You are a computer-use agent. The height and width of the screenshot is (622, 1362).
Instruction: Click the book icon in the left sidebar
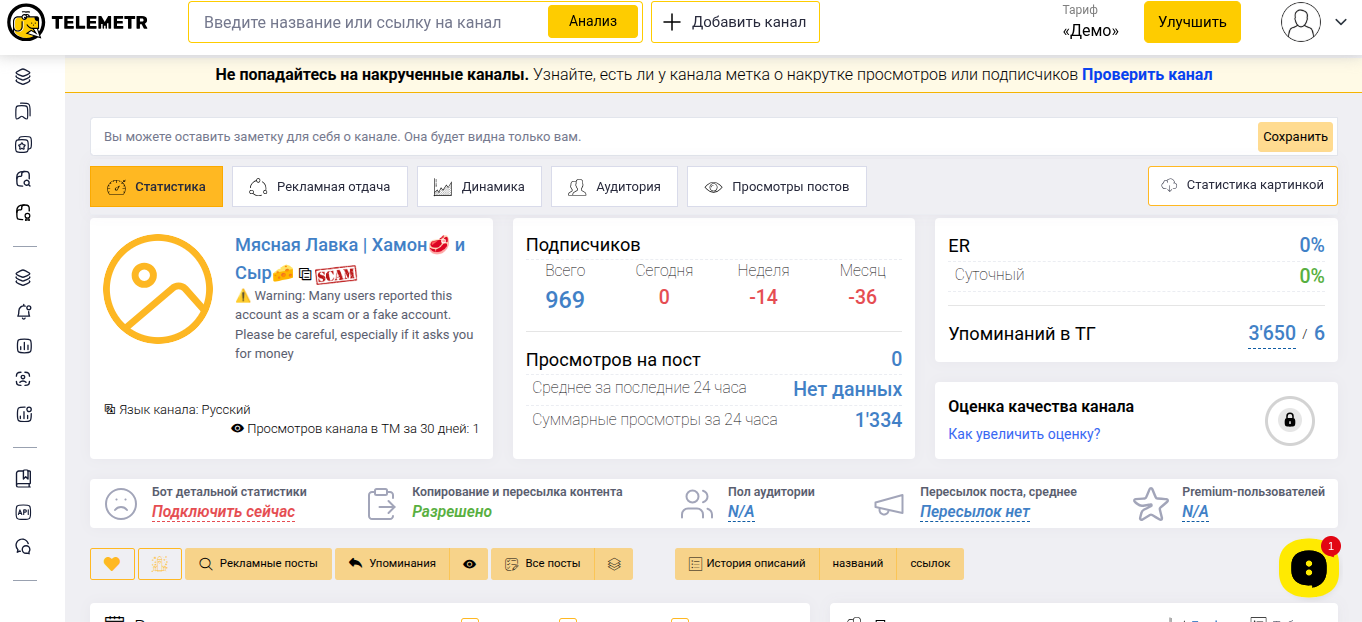pos(24,479)
